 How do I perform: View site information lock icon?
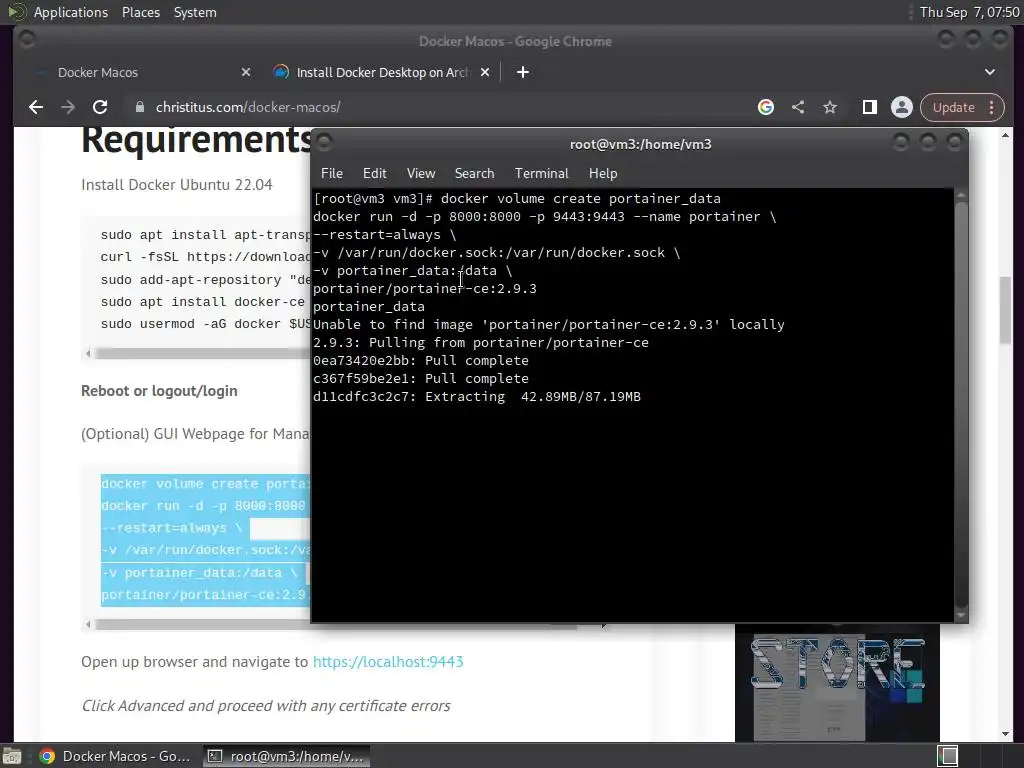pyautogui.click(x=139, y=107)
